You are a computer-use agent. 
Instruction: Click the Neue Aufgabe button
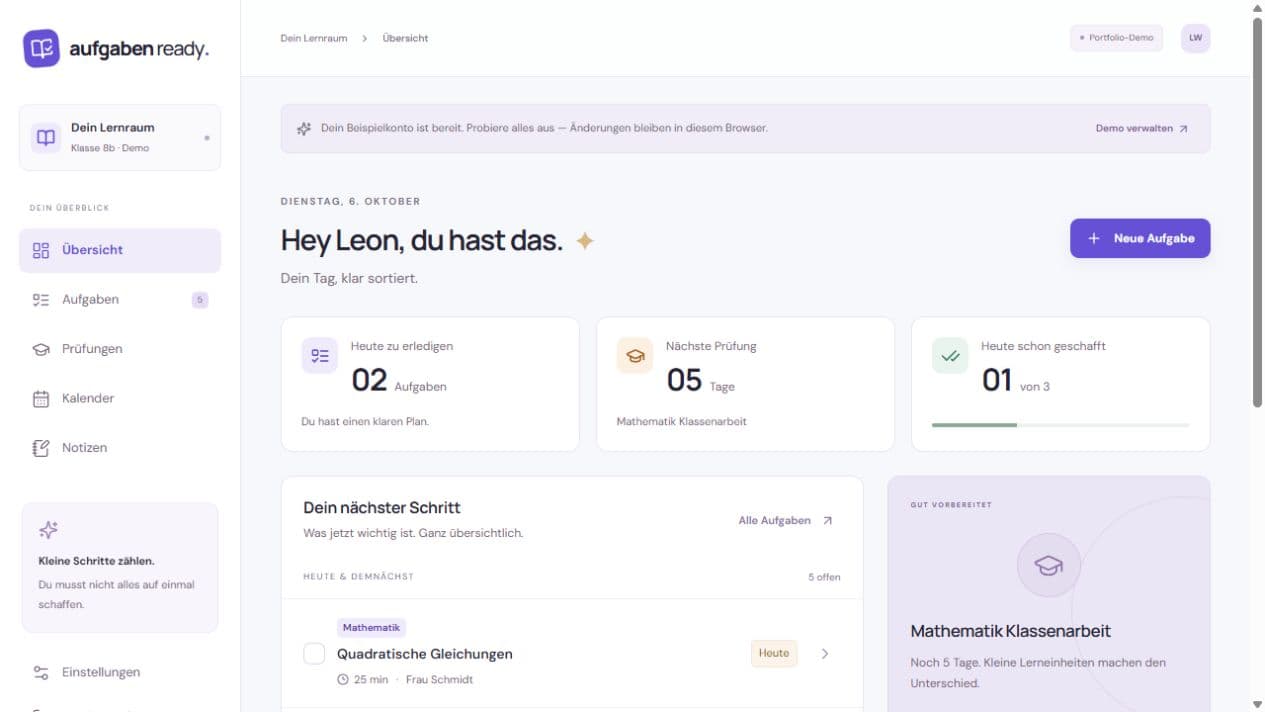pos(1140,238)
